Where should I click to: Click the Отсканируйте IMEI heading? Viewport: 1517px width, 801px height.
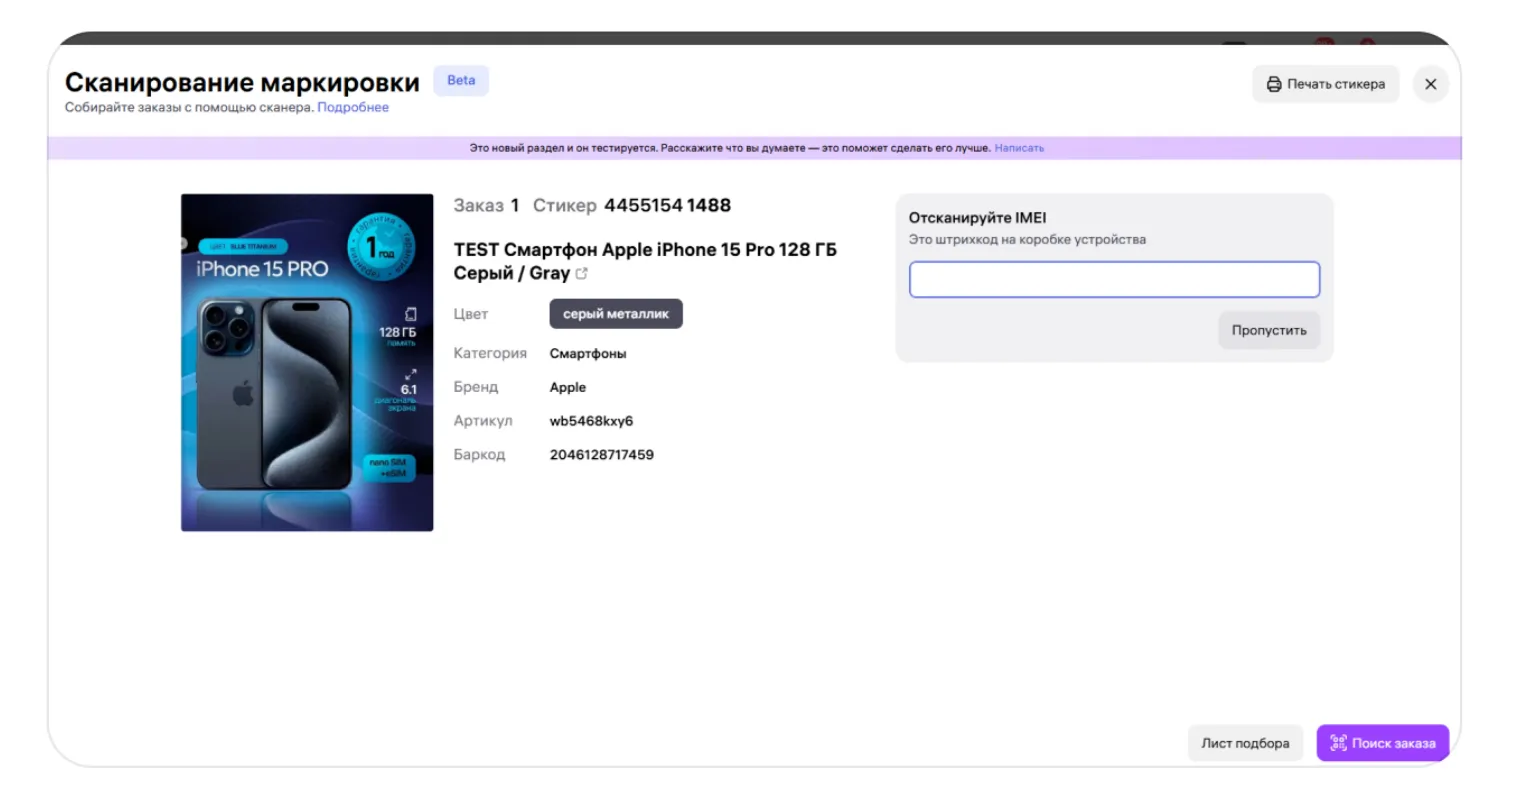[977, 218]
